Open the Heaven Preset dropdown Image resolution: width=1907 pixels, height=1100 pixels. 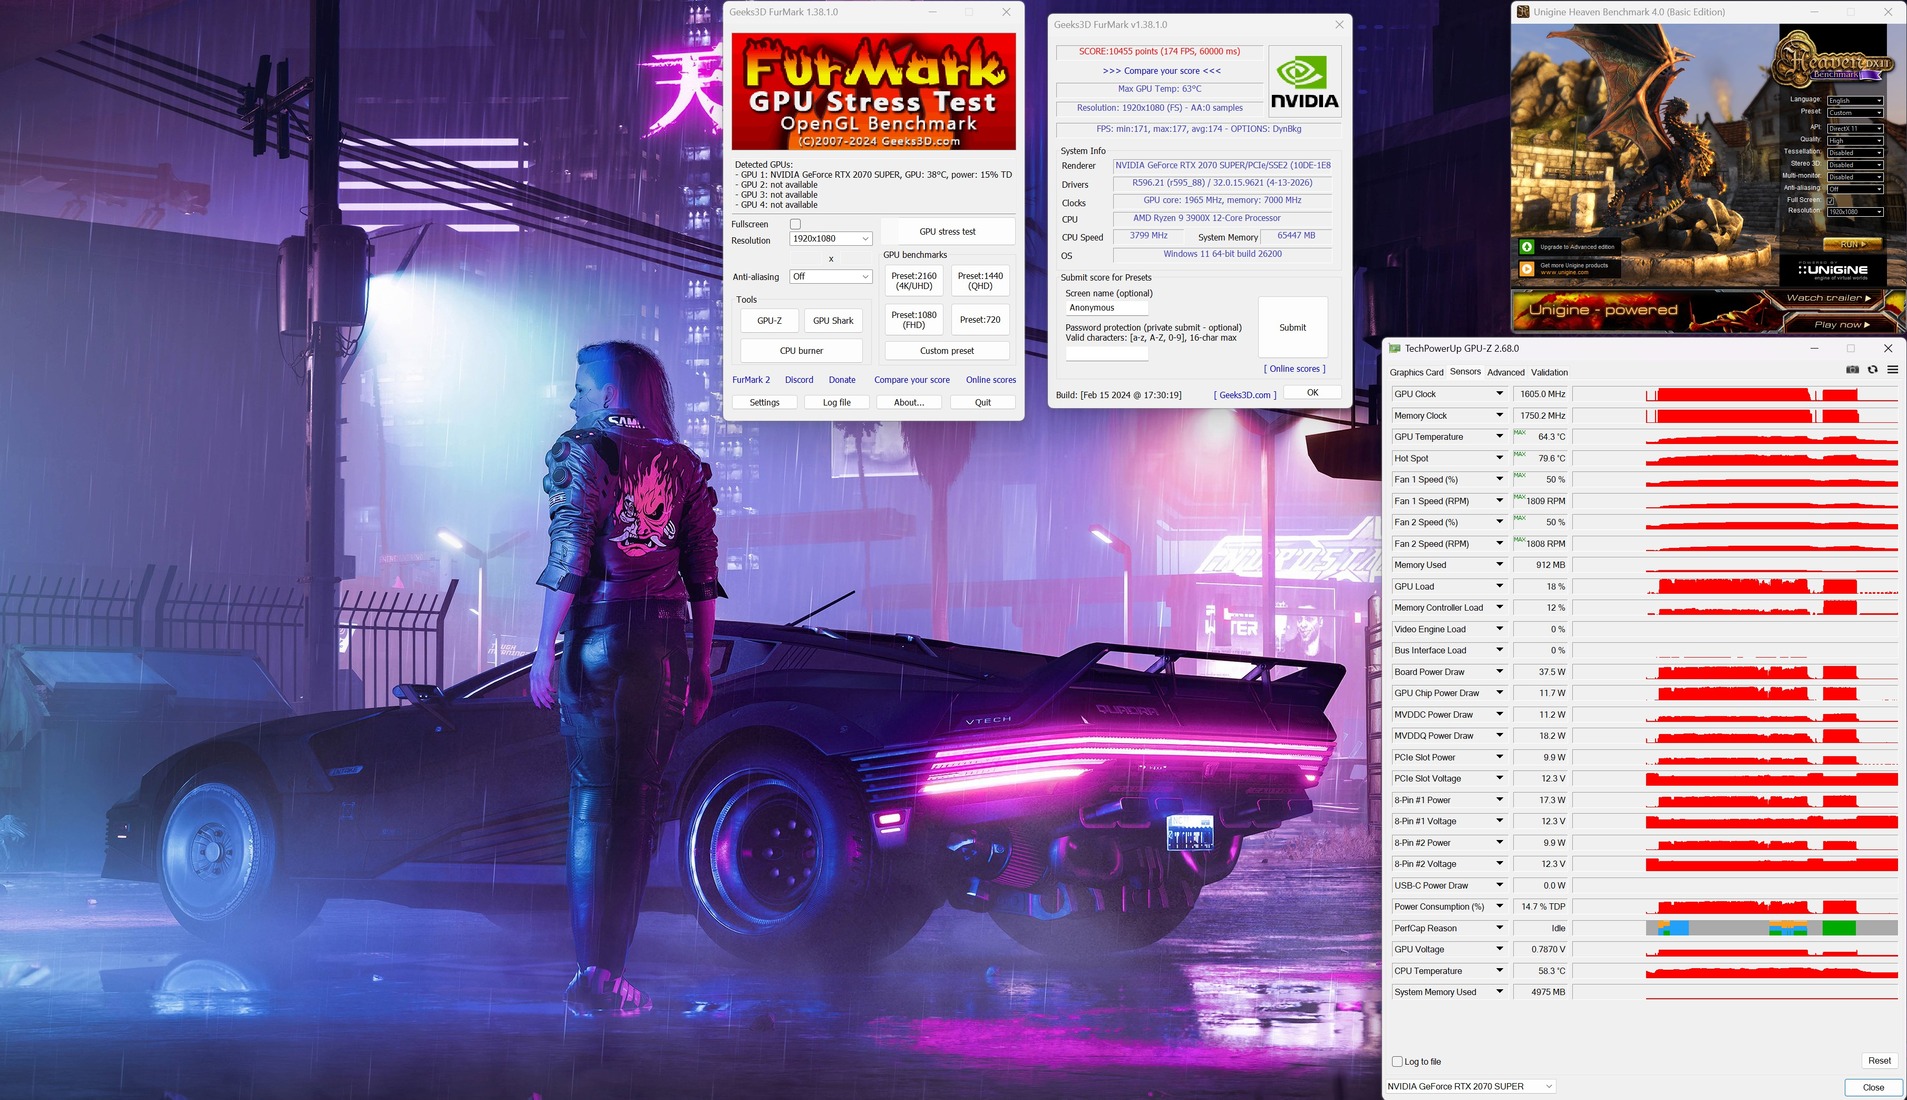coord(1855,112)
